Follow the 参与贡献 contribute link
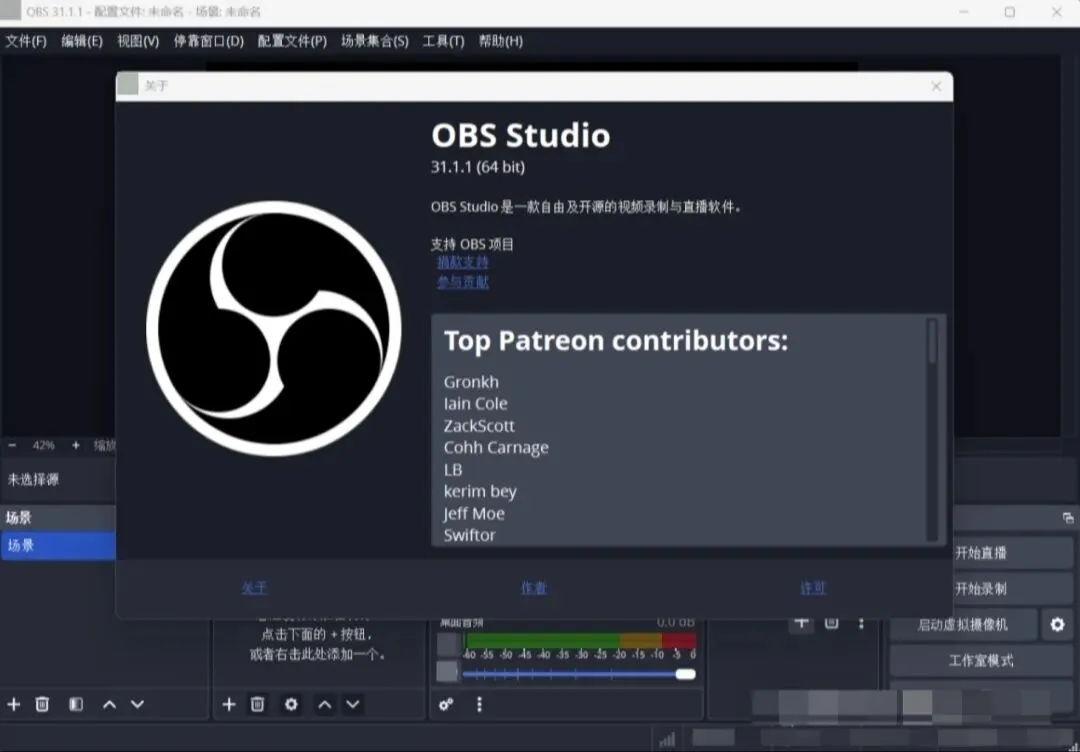The width and height of the screenshot is (1080, 752). [463, 282]
